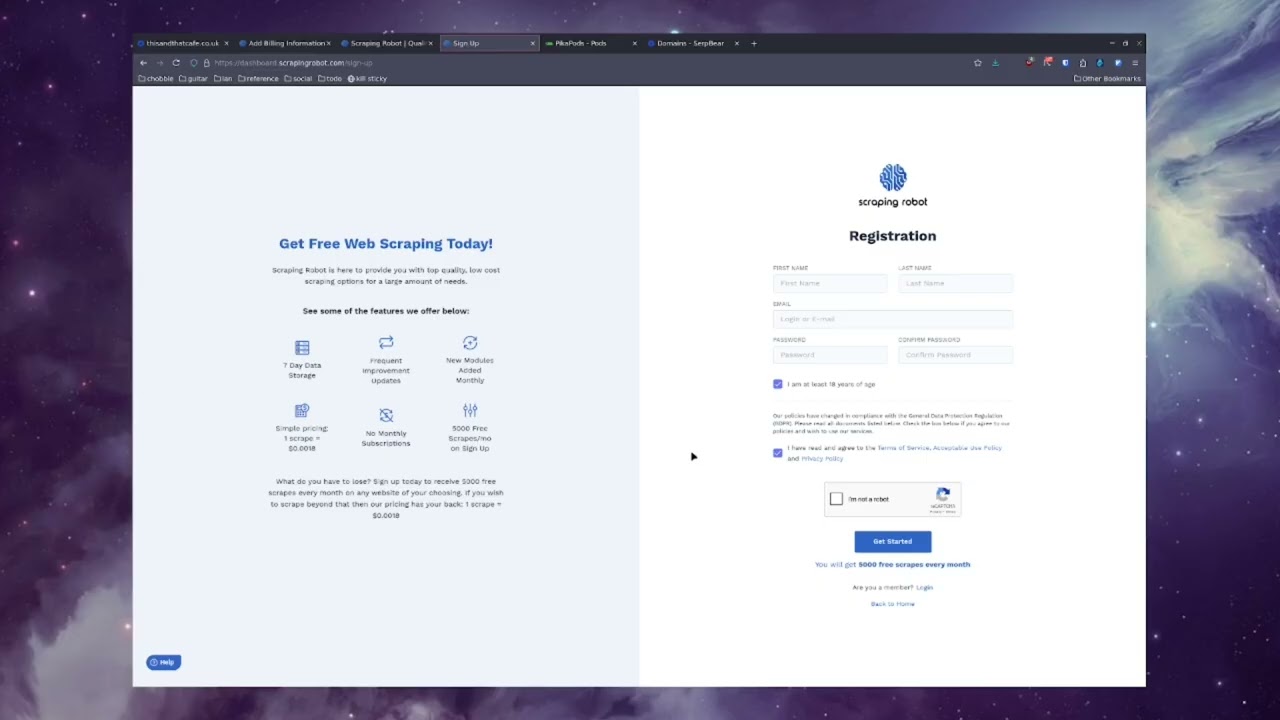Click the Get Started button

coord(893,541)
